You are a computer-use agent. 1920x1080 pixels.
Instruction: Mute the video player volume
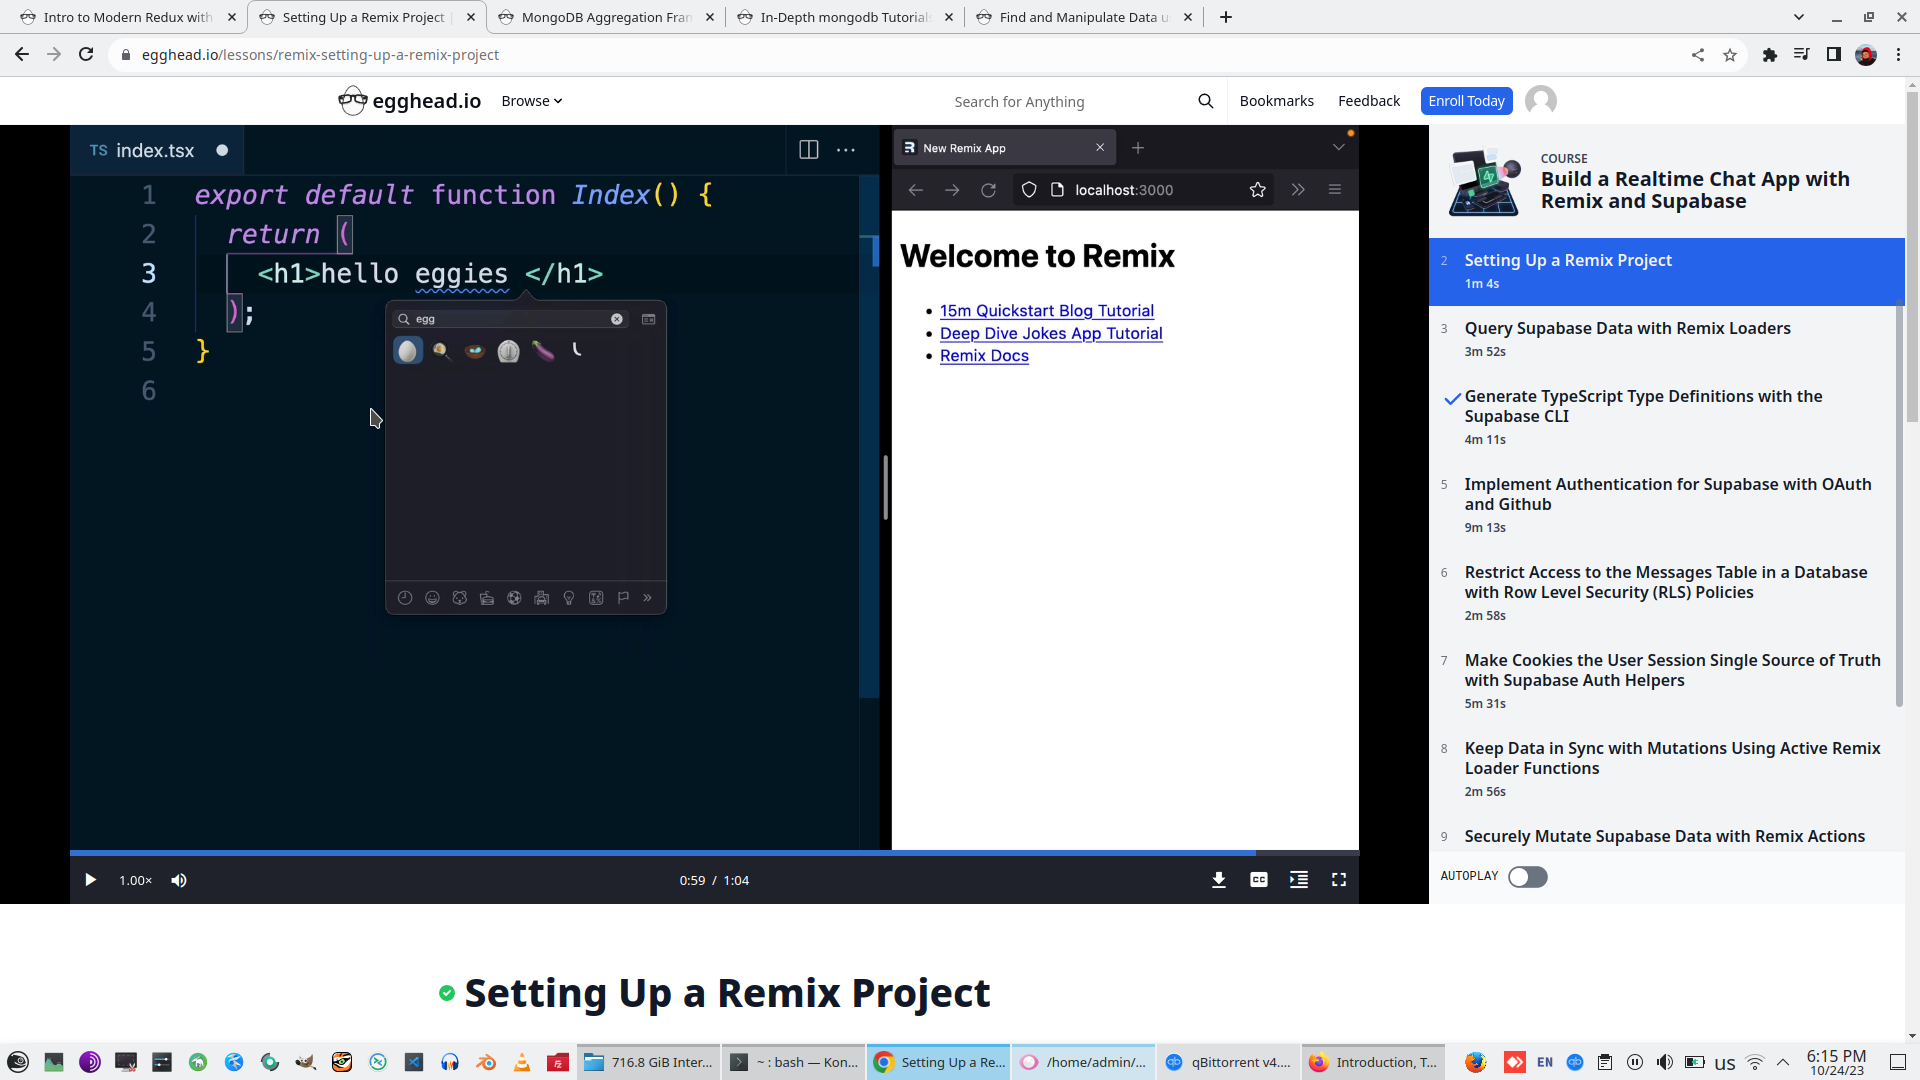[x=179, y=880]
